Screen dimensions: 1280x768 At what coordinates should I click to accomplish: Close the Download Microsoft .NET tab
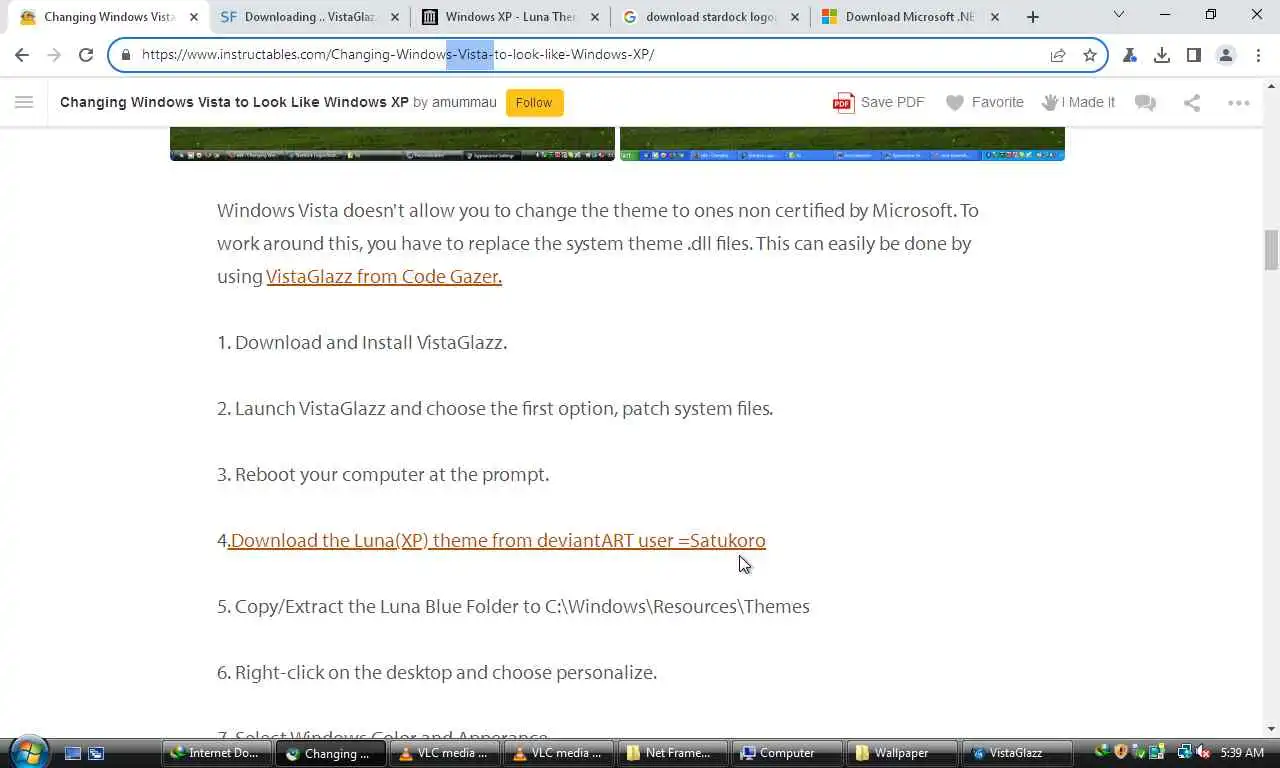click(995, 17)
